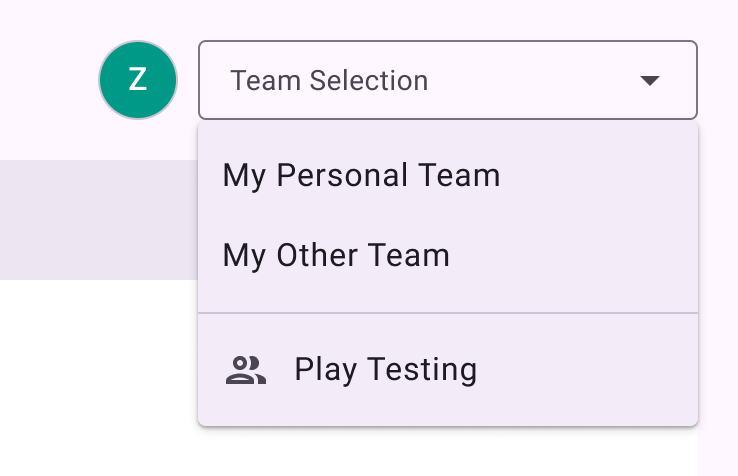The image size is (738, 476).
Task: Click the word Personal in first option
Action: point(342,175)
